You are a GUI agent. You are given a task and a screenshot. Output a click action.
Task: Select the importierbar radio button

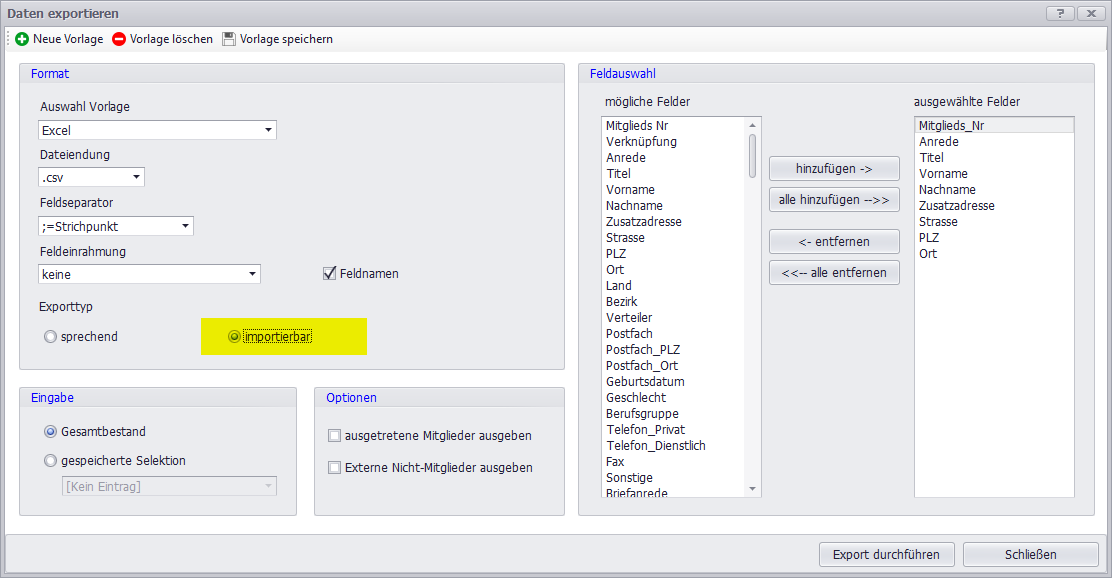pos(235,337)
